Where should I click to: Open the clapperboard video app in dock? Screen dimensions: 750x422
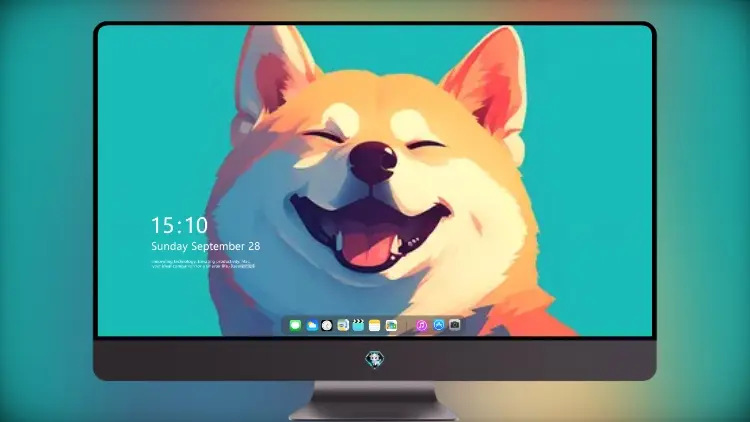point(358,325)
